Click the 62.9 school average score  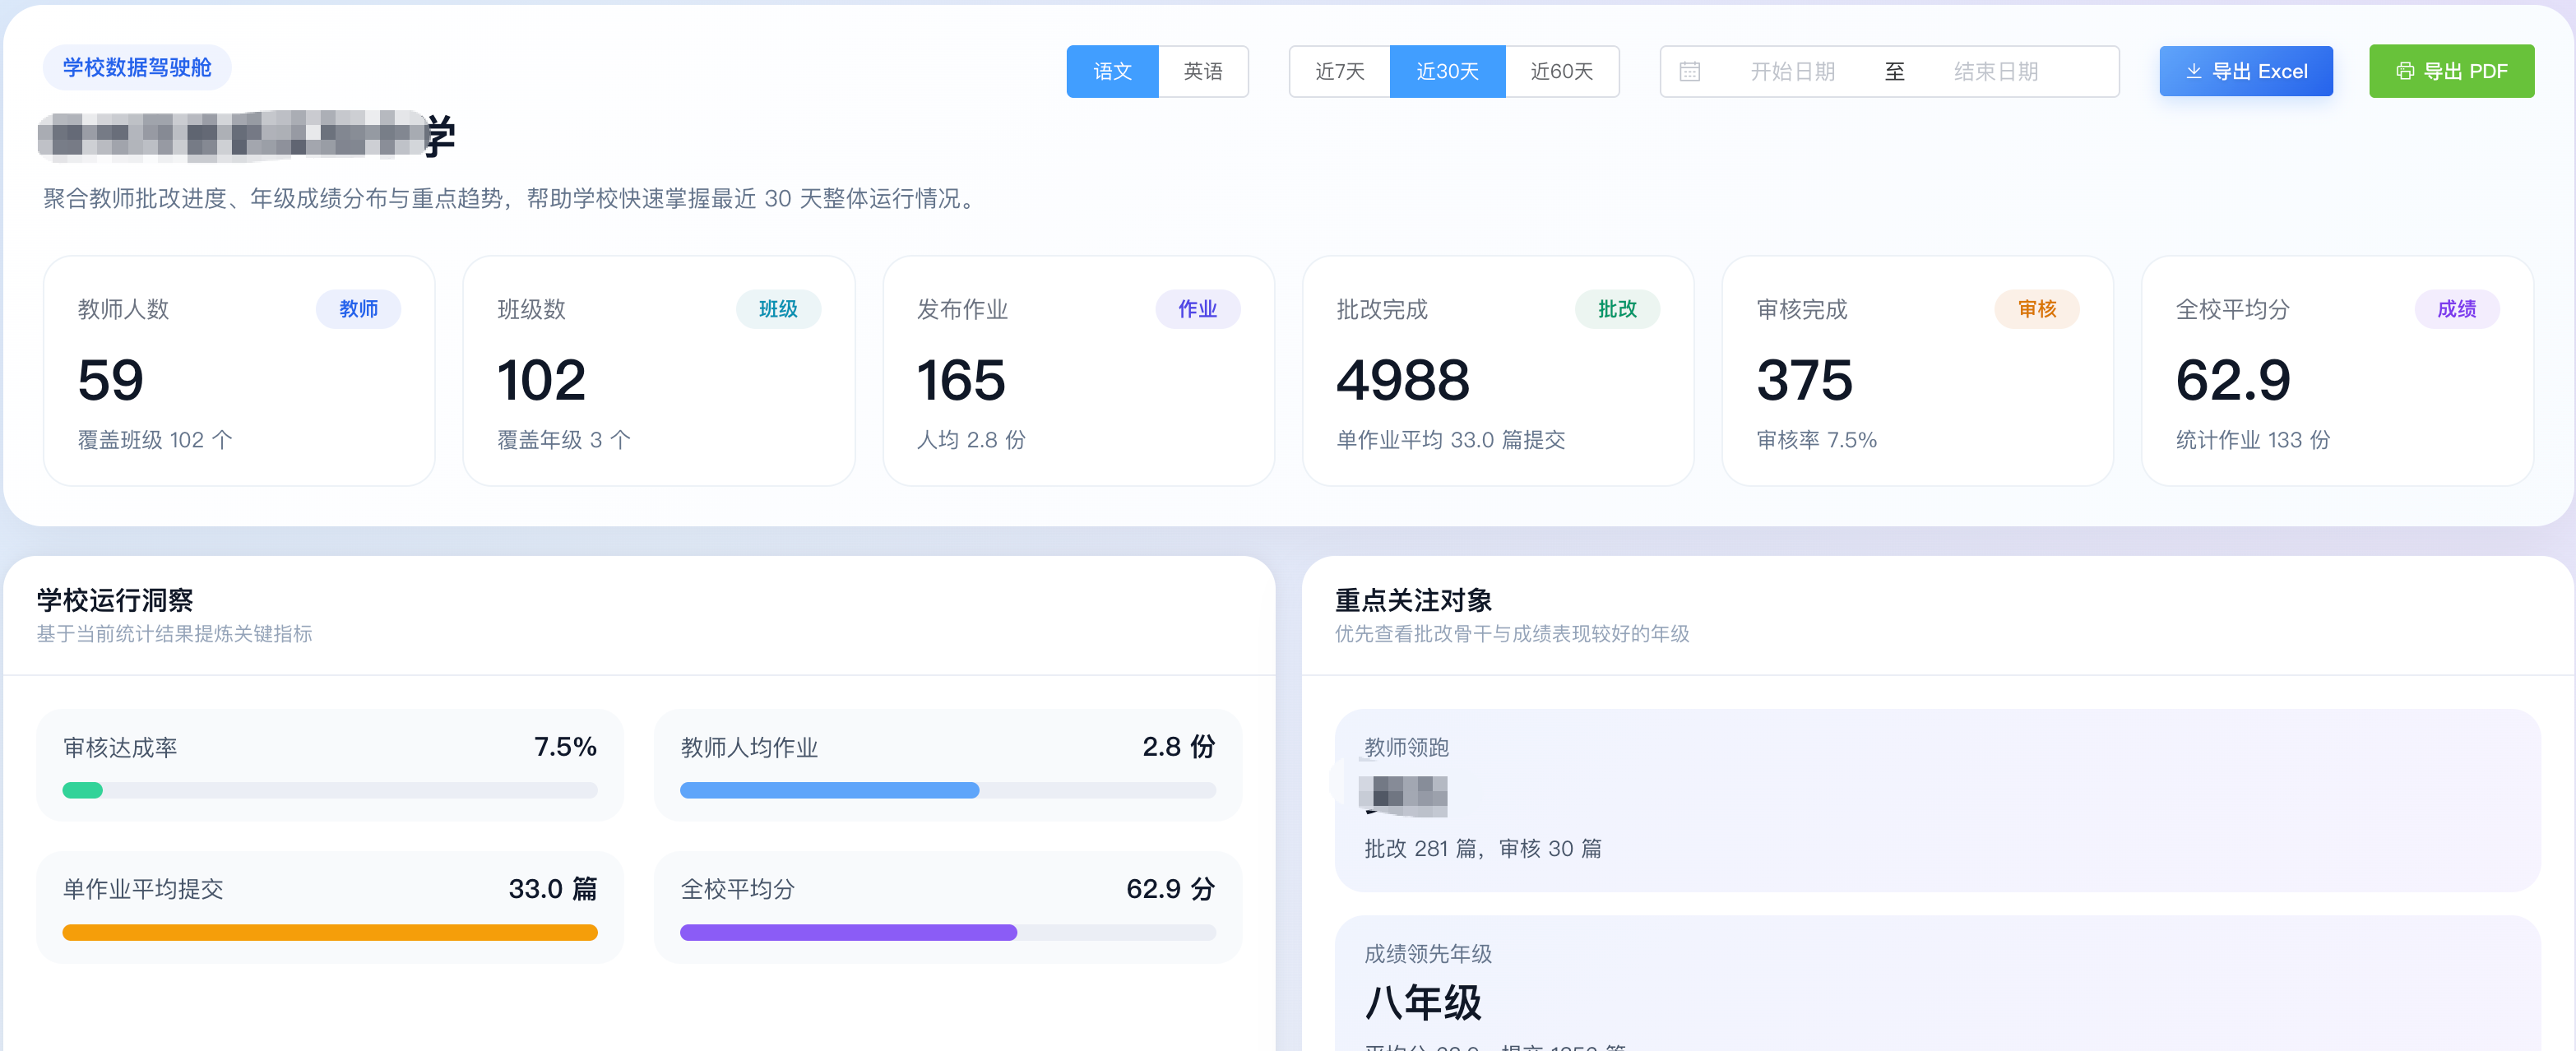click(x=2233, y=380)
